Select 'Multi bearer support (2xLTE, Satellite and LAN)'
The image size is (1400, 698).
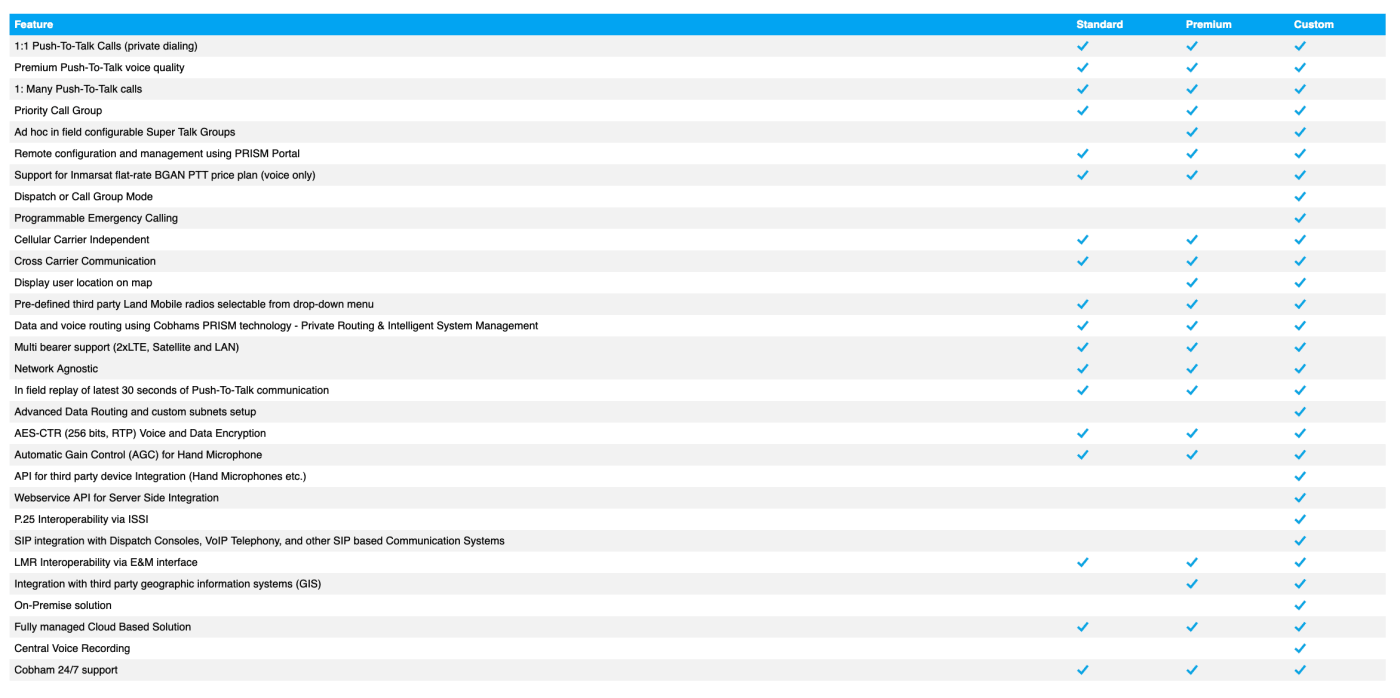(x=127, y=347)
